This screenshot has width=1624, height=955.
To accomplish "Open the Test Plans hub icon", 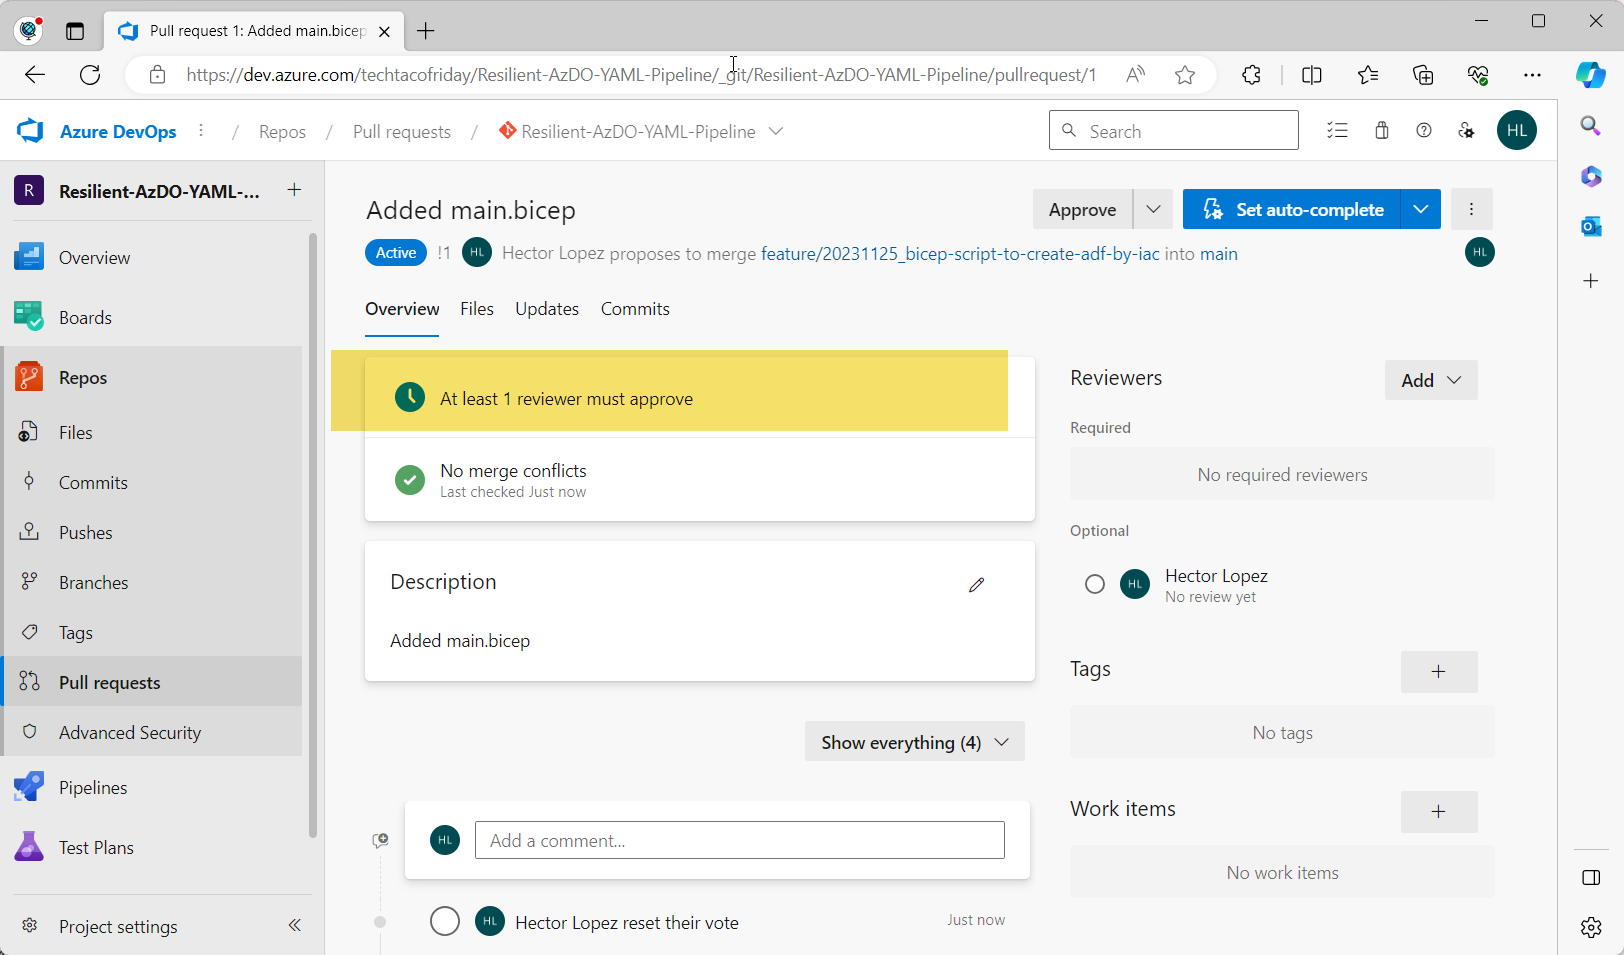I will pos(29,847).
